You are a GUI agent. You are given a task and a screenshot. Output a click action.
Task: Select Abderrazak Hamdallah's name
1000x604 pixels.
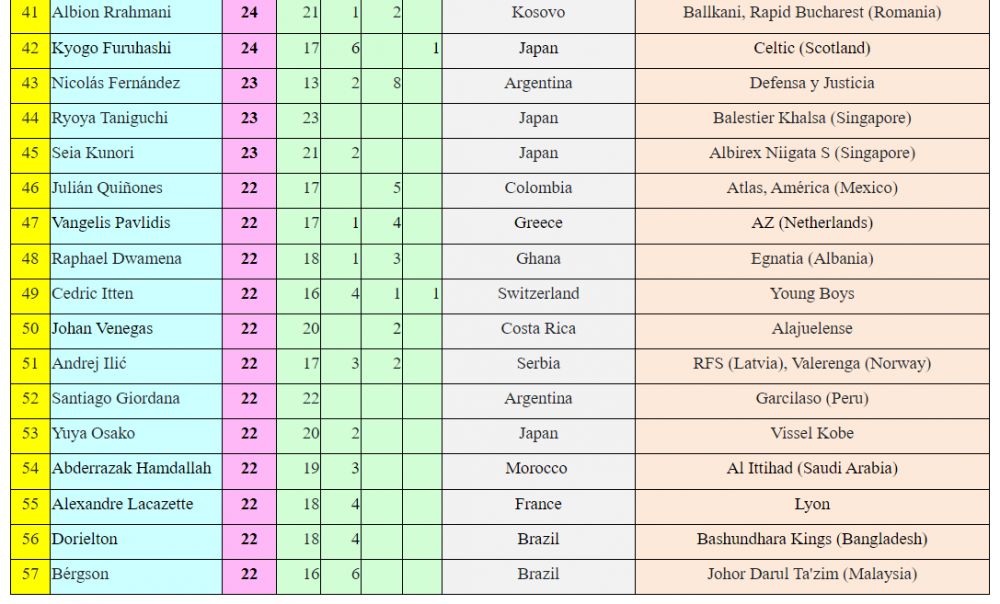click(131, 469)
